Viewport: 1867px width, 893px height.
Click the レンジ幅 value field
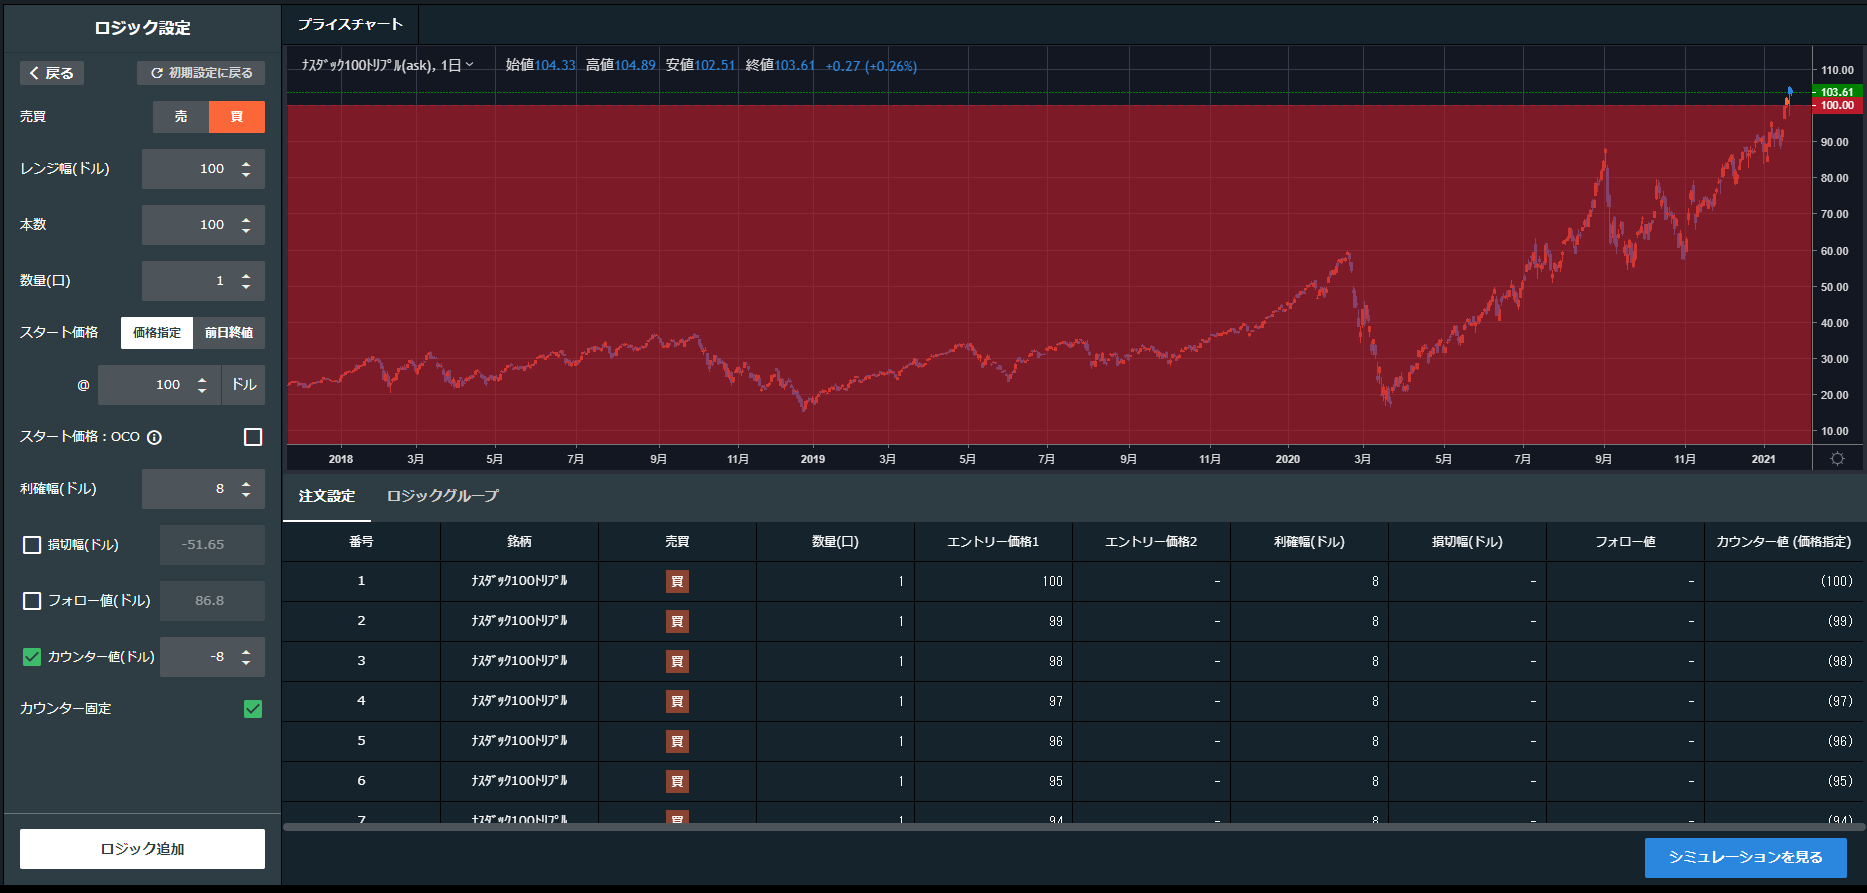203,169
